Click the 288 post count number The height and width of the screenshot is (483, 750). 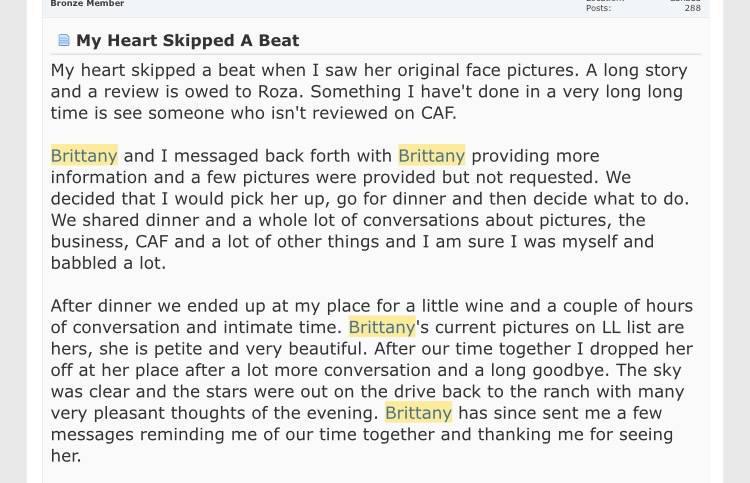coord(693,8)
